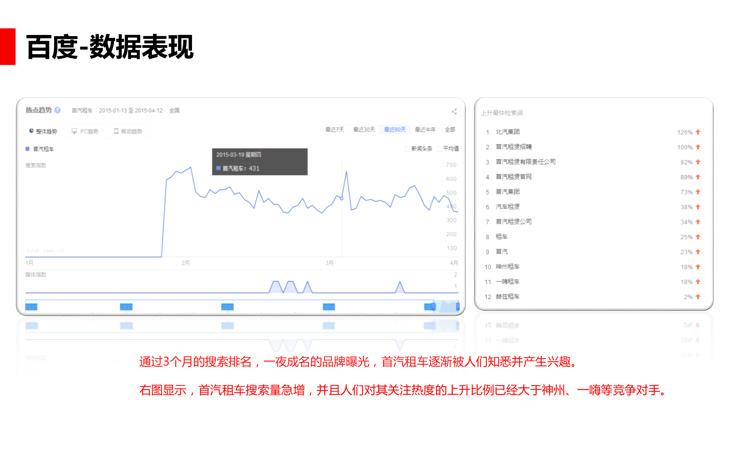Viewport: 750px width, 457px height.
Task: Click the up arrow in the 一嗨租车 row
Action: point(698,282)
